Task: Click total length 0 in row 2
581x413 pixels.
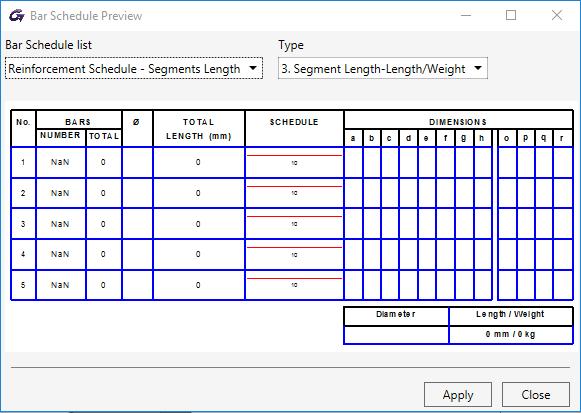Action: 198,193
